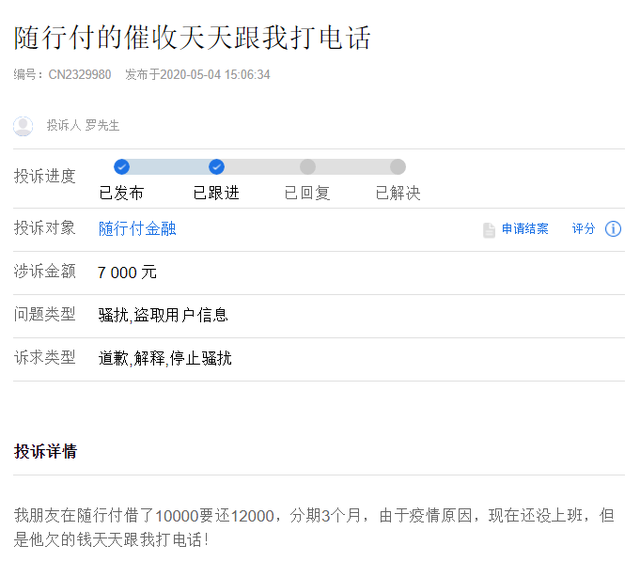Click the complainant avatar icon
Viewport: 640px width, 561px height.
click(23, 126)
